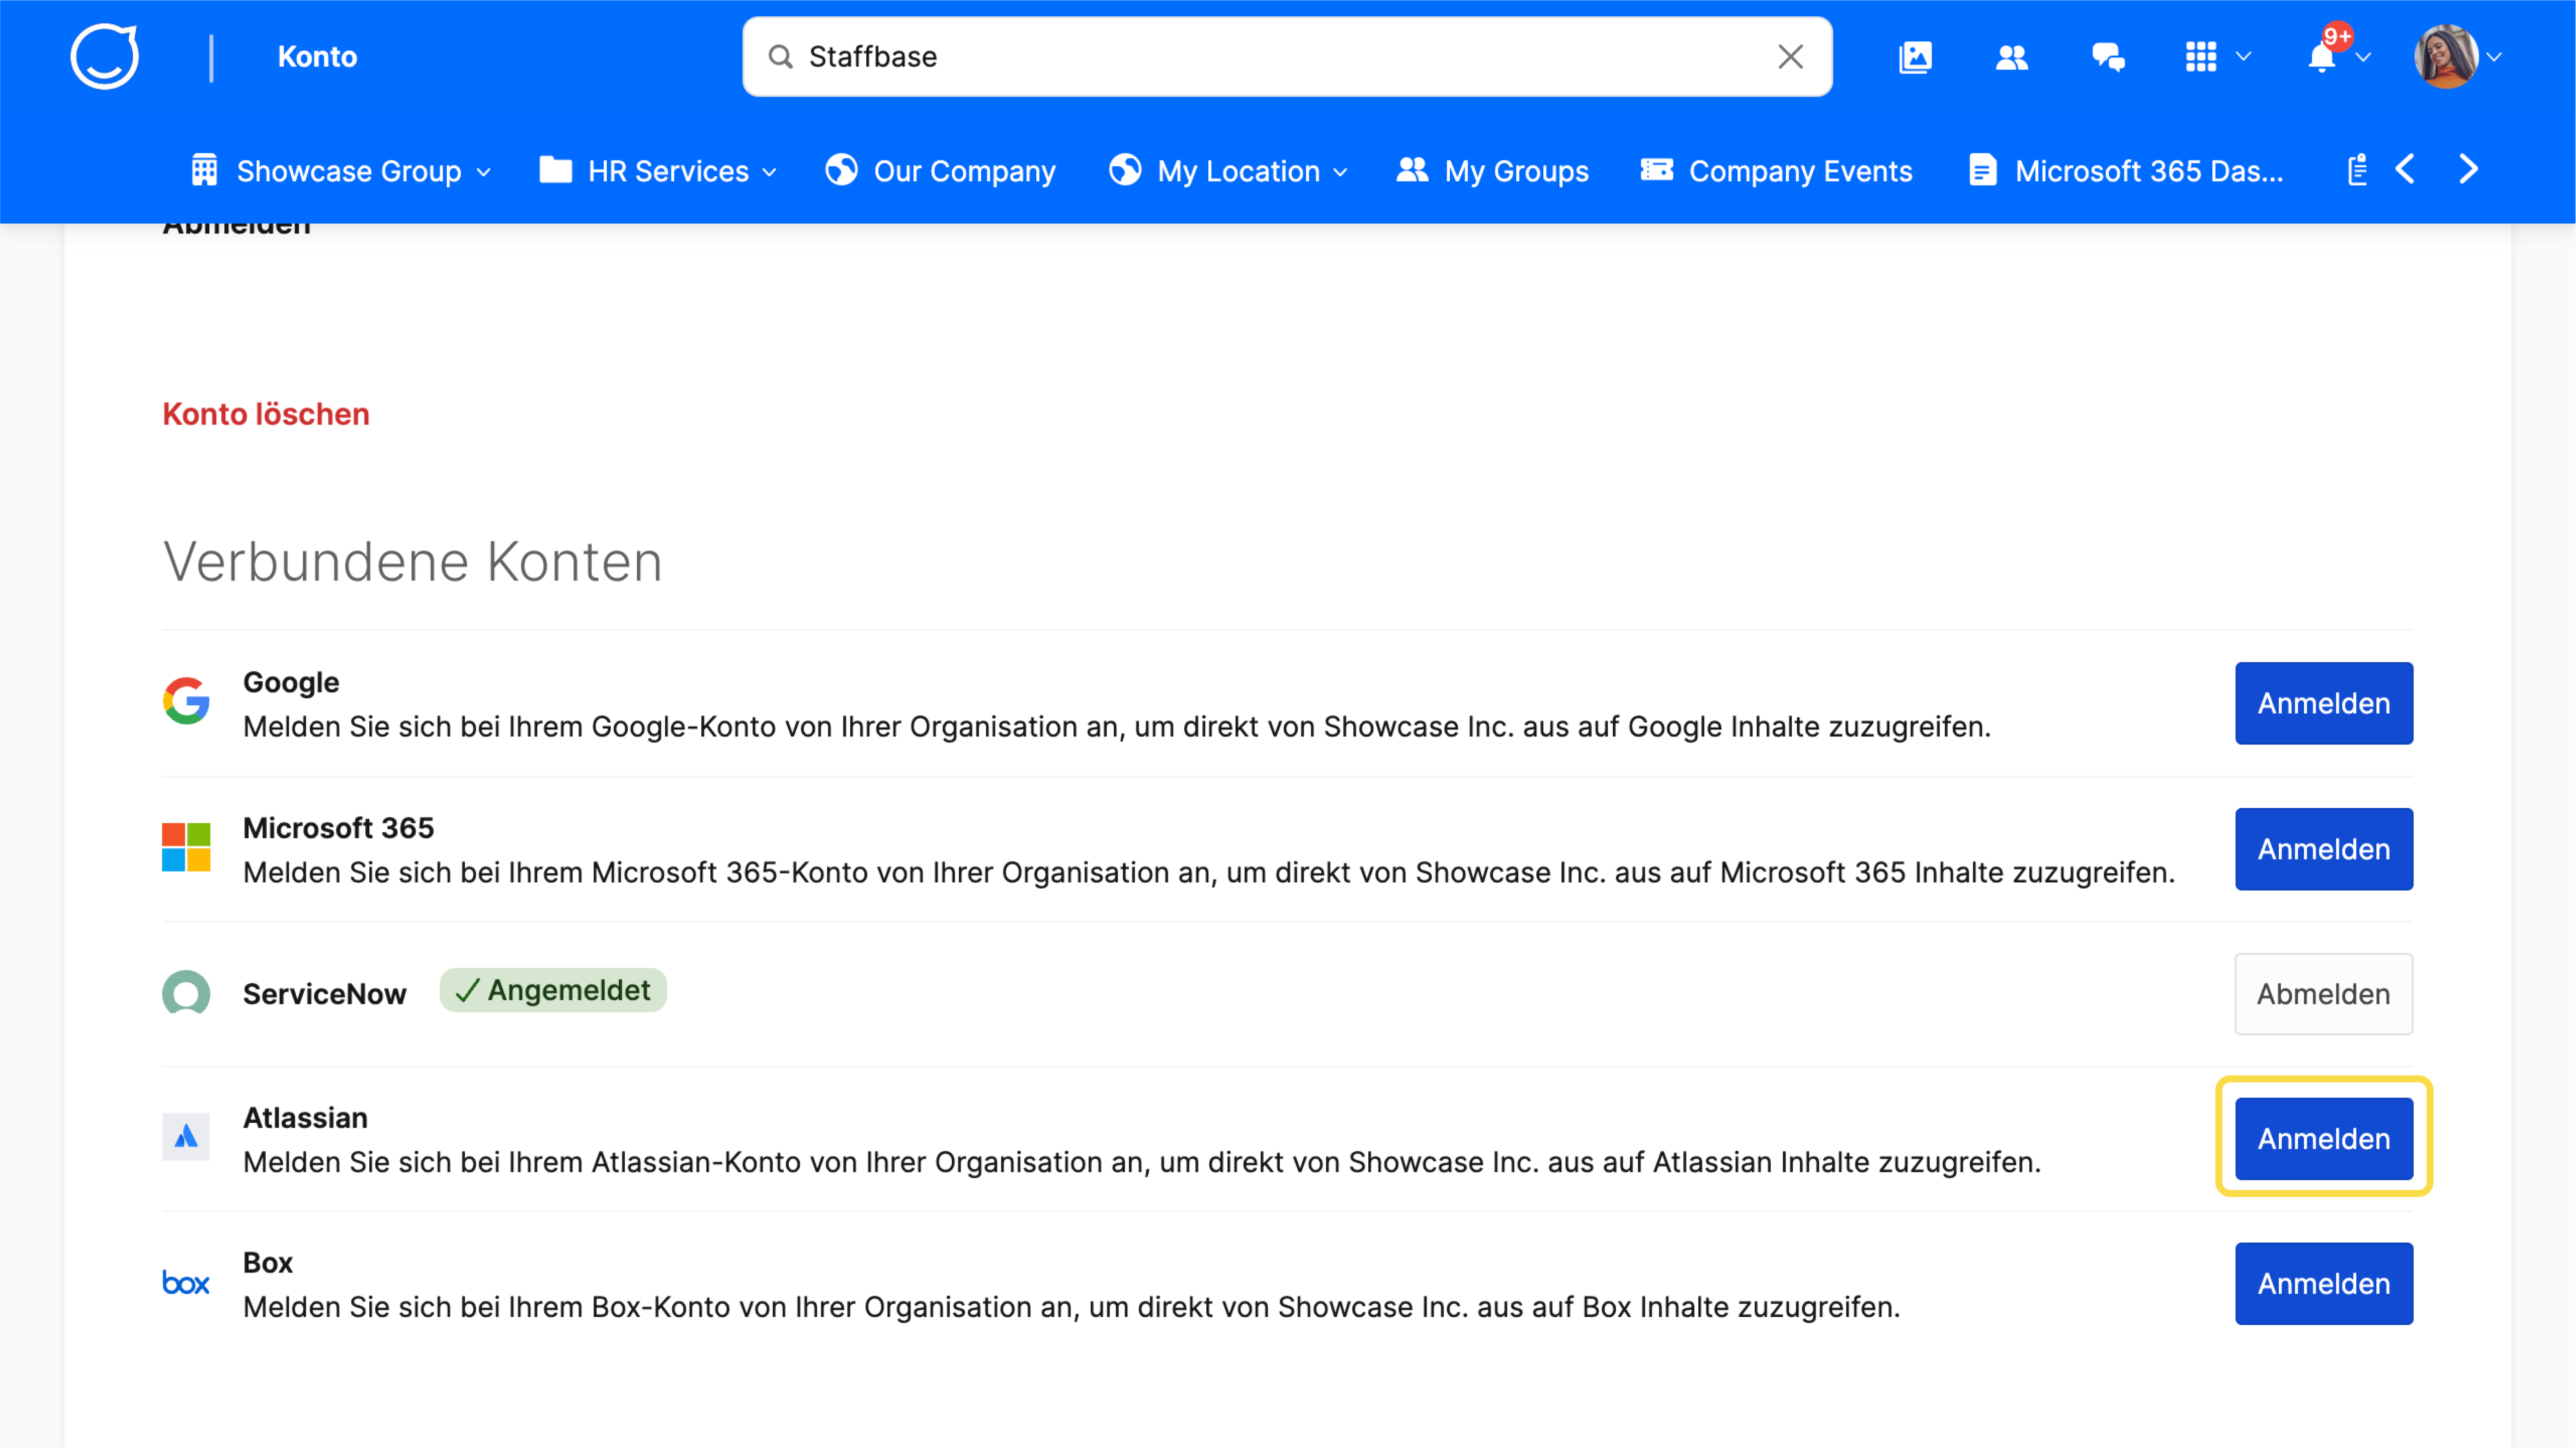Click the ServiceNow logo icon
2576x1448 pixels.
coord(186,993)
